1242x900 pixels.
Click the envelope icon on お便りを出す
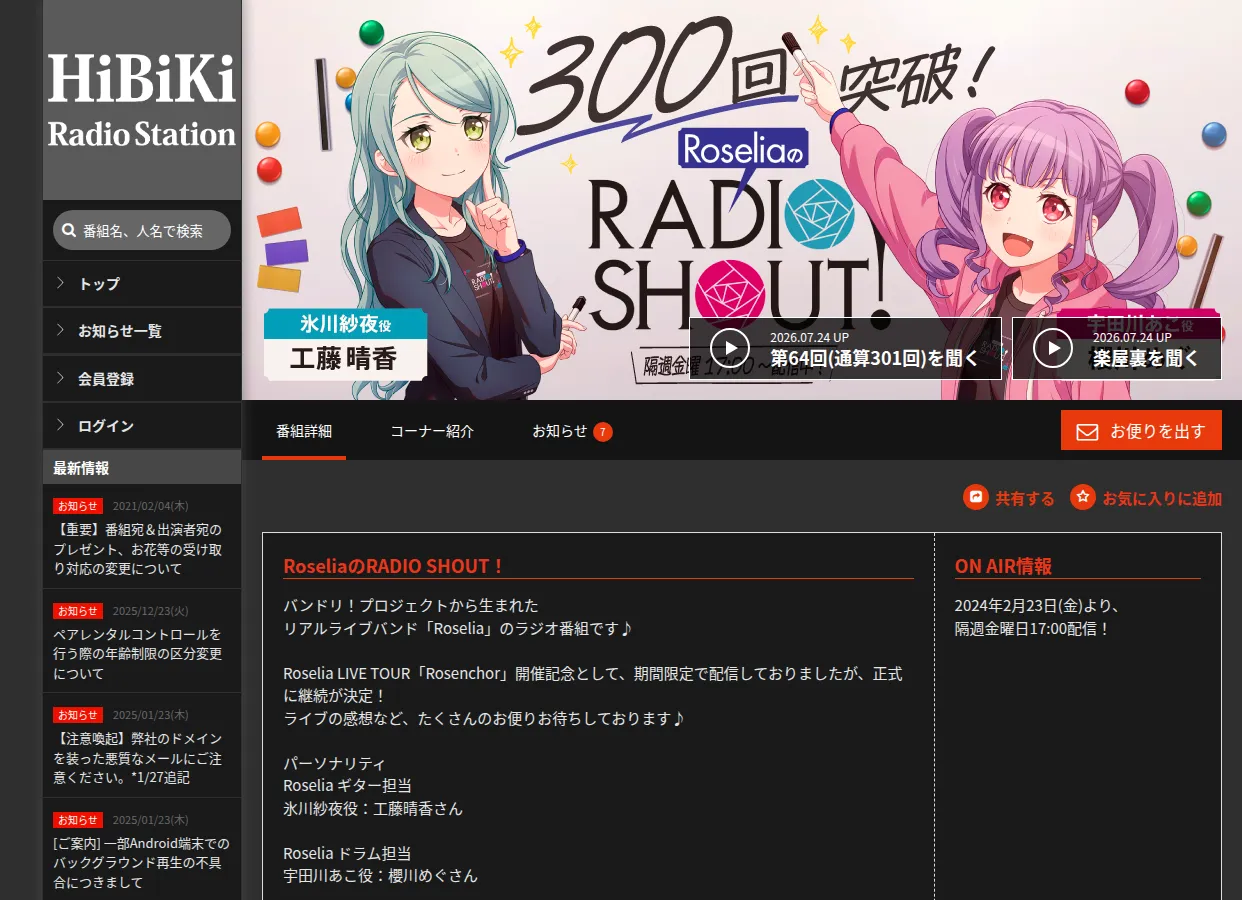point(1087,432)
